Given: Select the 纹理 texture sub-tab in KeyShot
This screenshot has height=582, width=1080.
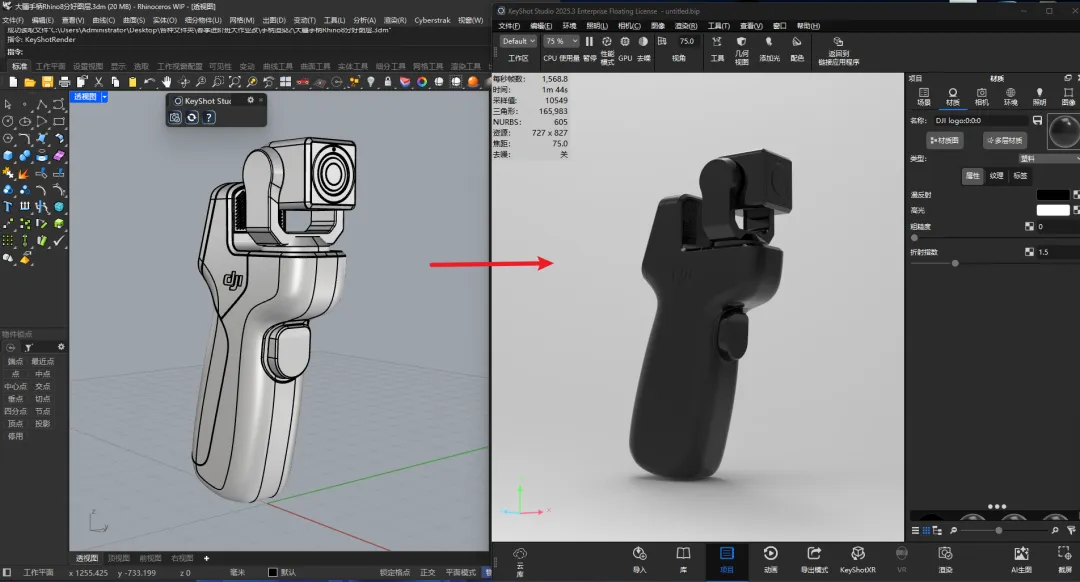Looking at the screenshot, I should [996, 176].
